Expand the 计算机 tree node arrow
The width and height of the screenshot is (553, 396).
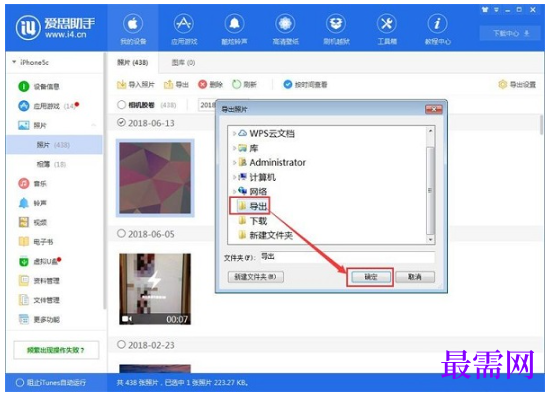pyautogui.click(x=234, y=177)
